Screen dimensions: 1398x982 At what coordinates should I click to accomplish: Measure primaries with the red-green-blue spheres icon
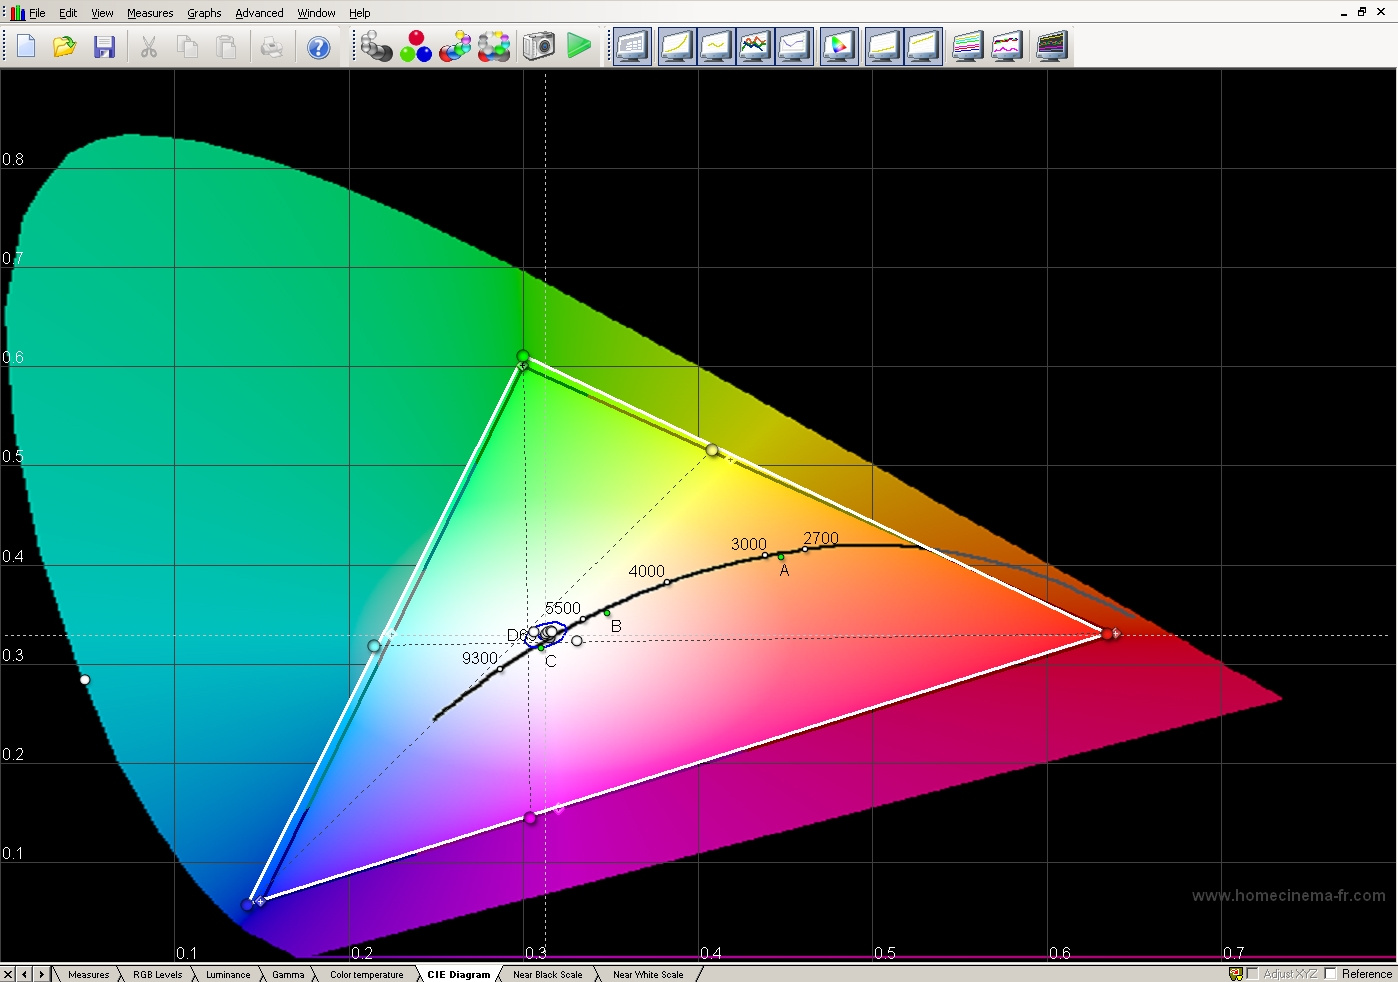click(x=416, y=46)
